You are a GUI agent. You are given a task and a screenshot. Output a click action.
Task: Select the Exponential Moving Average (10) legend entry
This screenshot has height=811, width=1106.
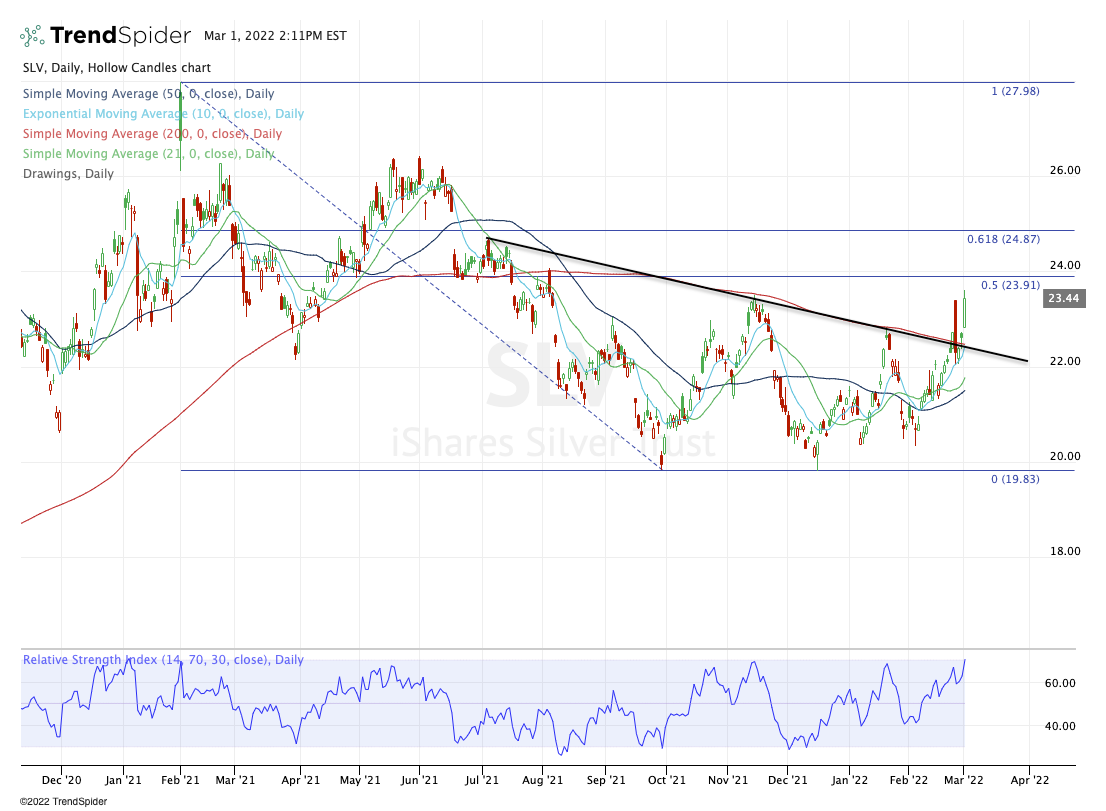click(163, 114)
